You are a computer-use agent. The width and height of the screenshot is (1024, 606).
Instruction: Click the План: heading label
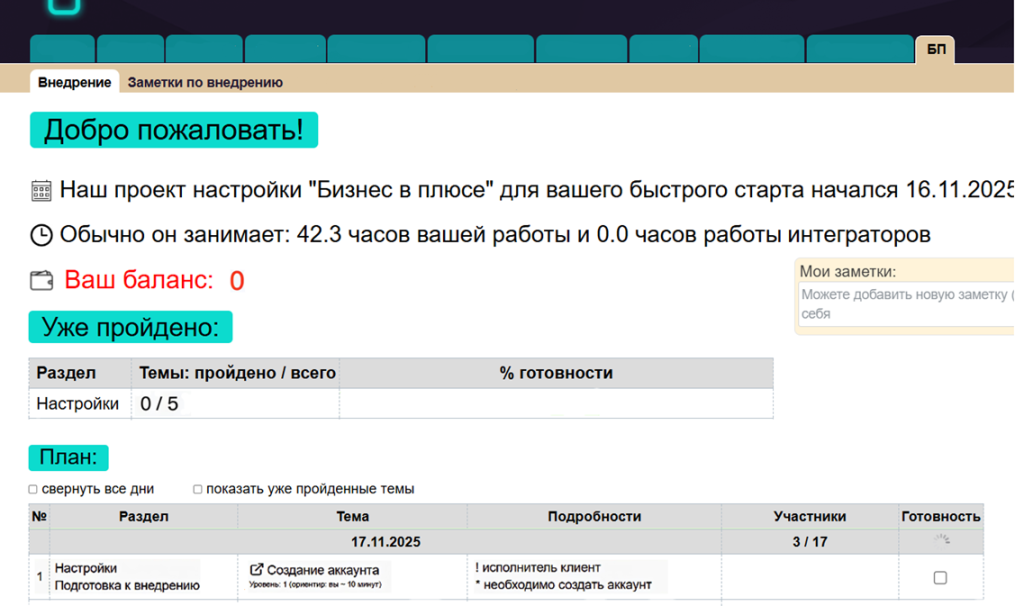[68, 458]
